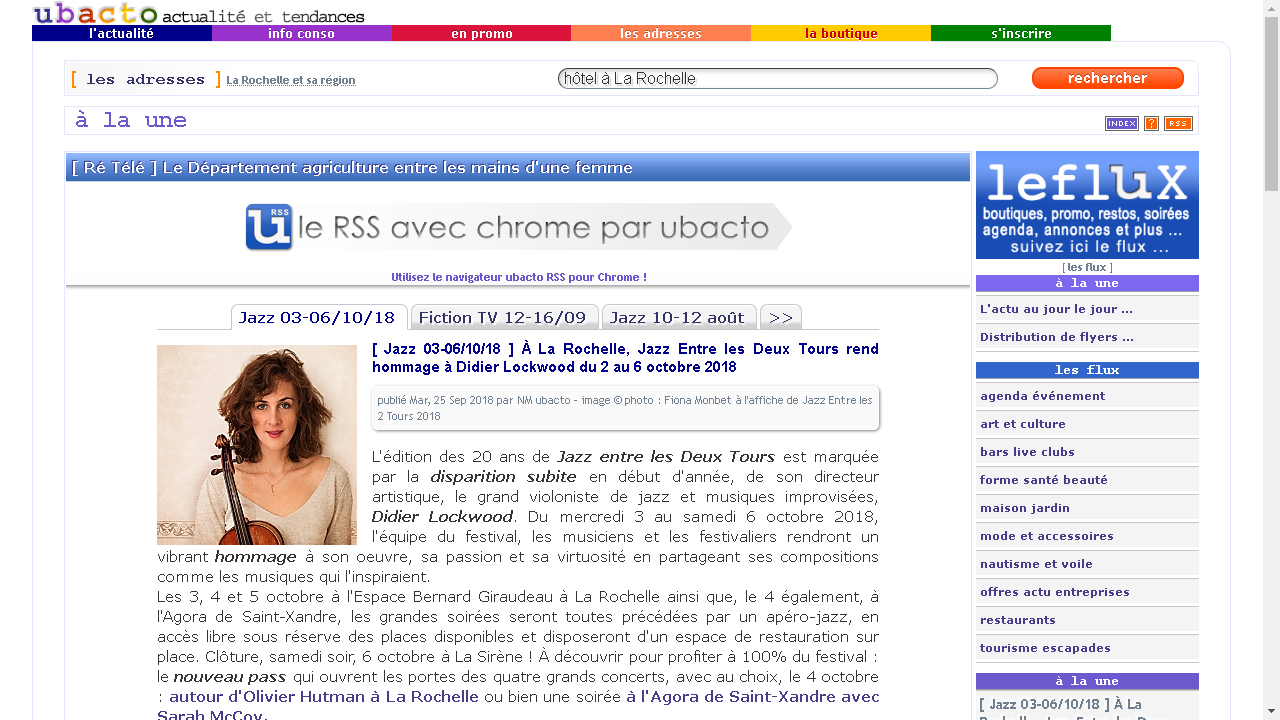Image resolution: width=1280 pixels, height=720 pixels.
Task: Click the 'les flux' link under the banner
Action: [x=1087, y=267]
